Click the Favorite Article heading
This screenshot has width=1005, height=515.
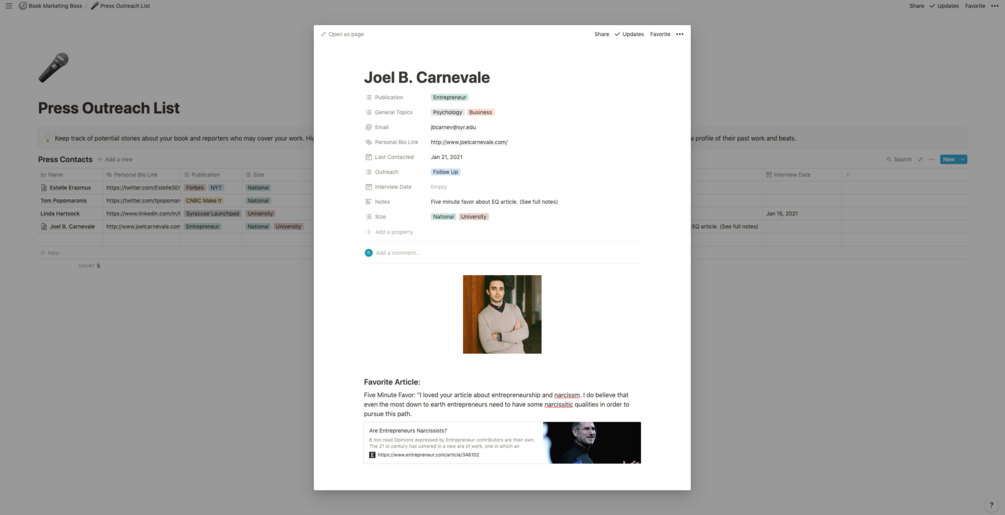pos(392,382)
